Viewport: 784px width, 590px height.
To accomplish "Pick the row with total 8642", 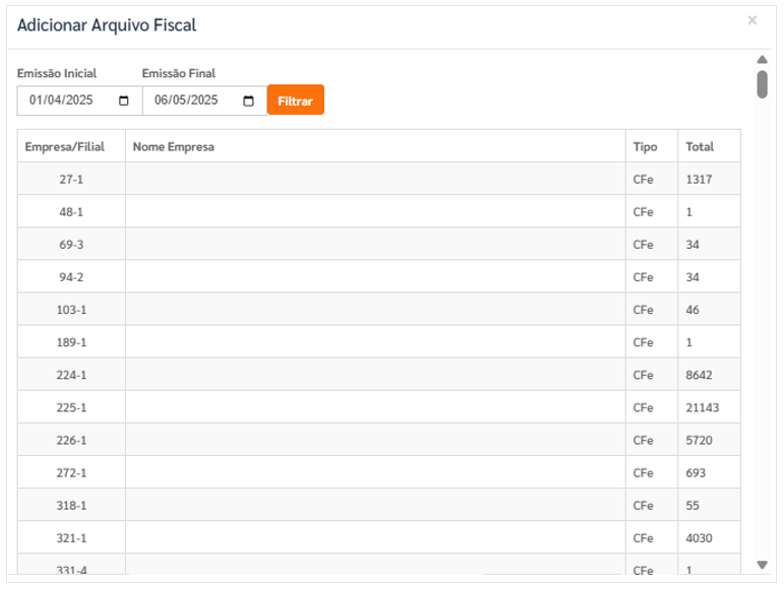I will tap(379, 374).
